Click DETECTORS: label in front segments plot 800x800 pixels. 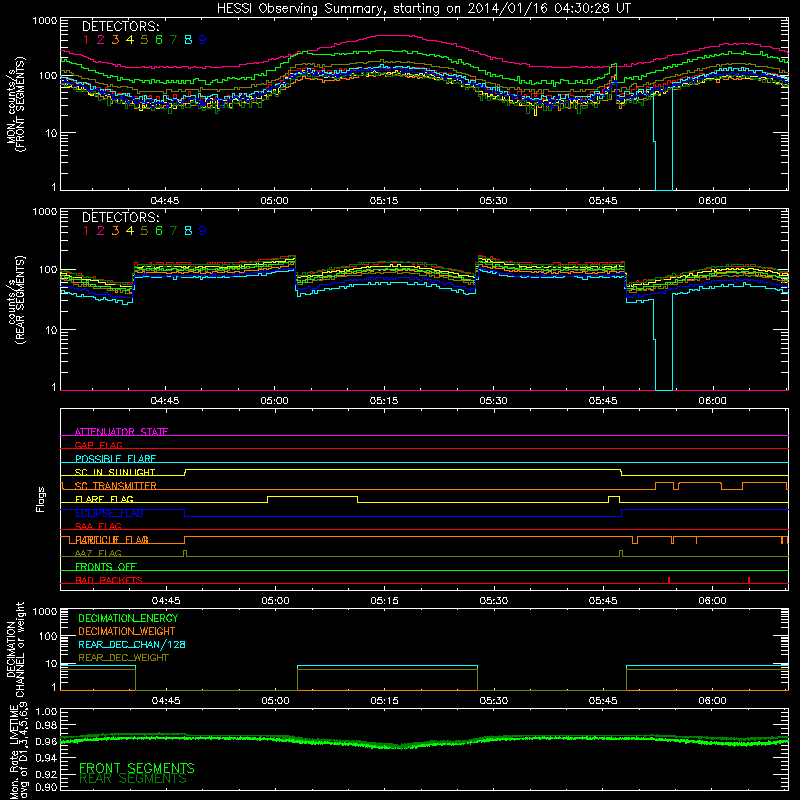pyautogui.click(x=120, y=26)
